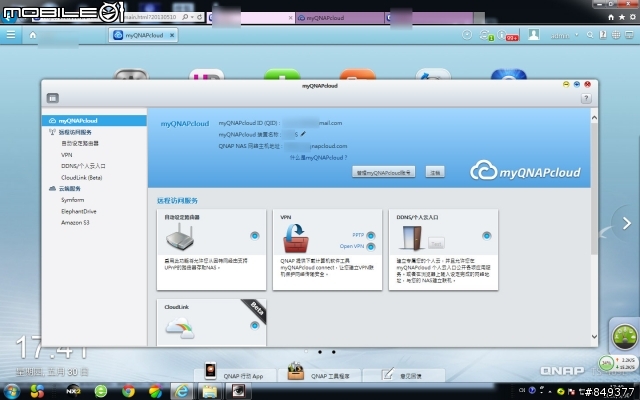Image resolution: width=640 pixels, height=400 pixels.
Task: Open browser home icon at top right
Action: point(611,17)
